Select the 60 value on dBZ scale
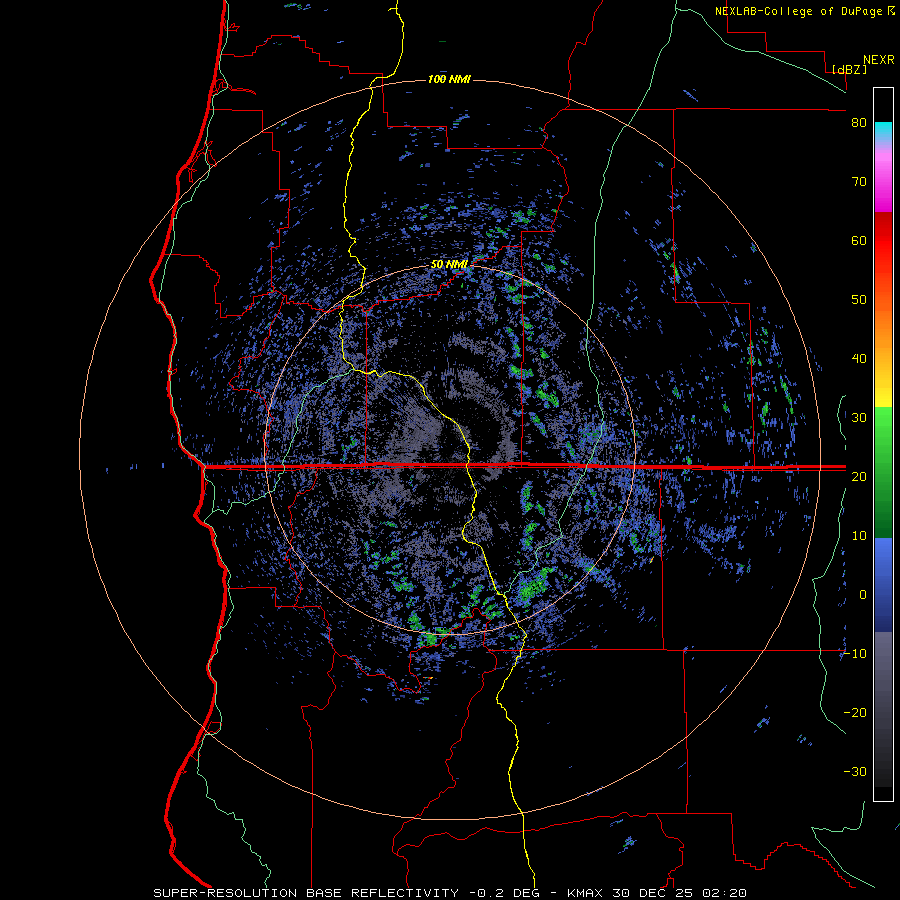The image size is (900, 900). point(859,240)
